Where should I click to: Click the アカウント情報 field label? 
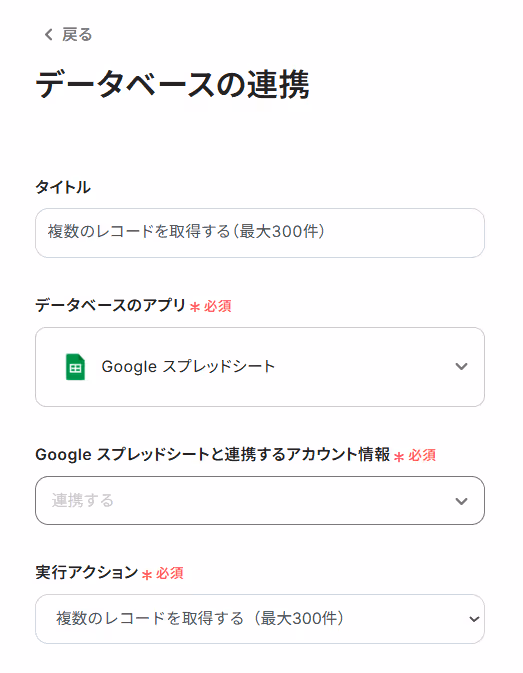[212, 454]
